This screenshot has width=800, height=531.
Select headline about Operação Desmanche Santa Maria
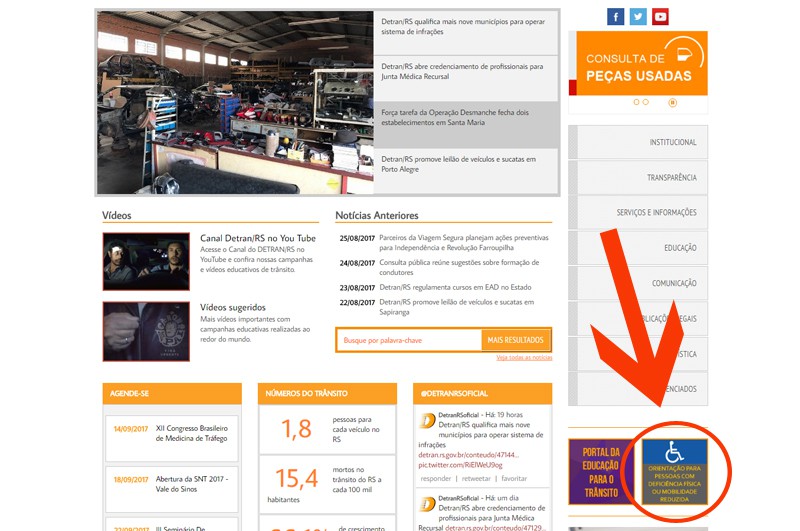click(x=466, y=124)
